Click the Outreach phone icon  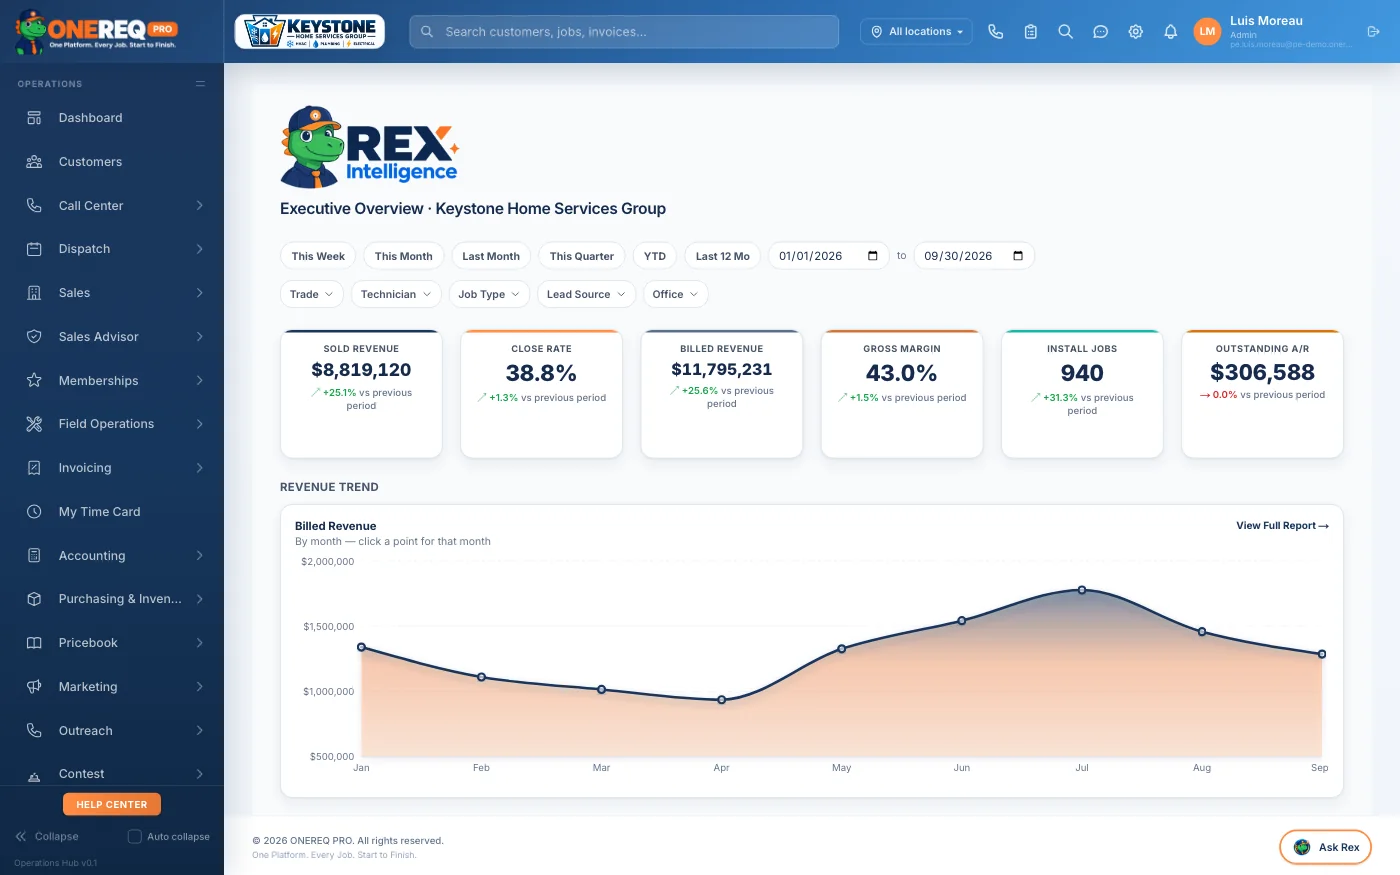coord(34,730)
